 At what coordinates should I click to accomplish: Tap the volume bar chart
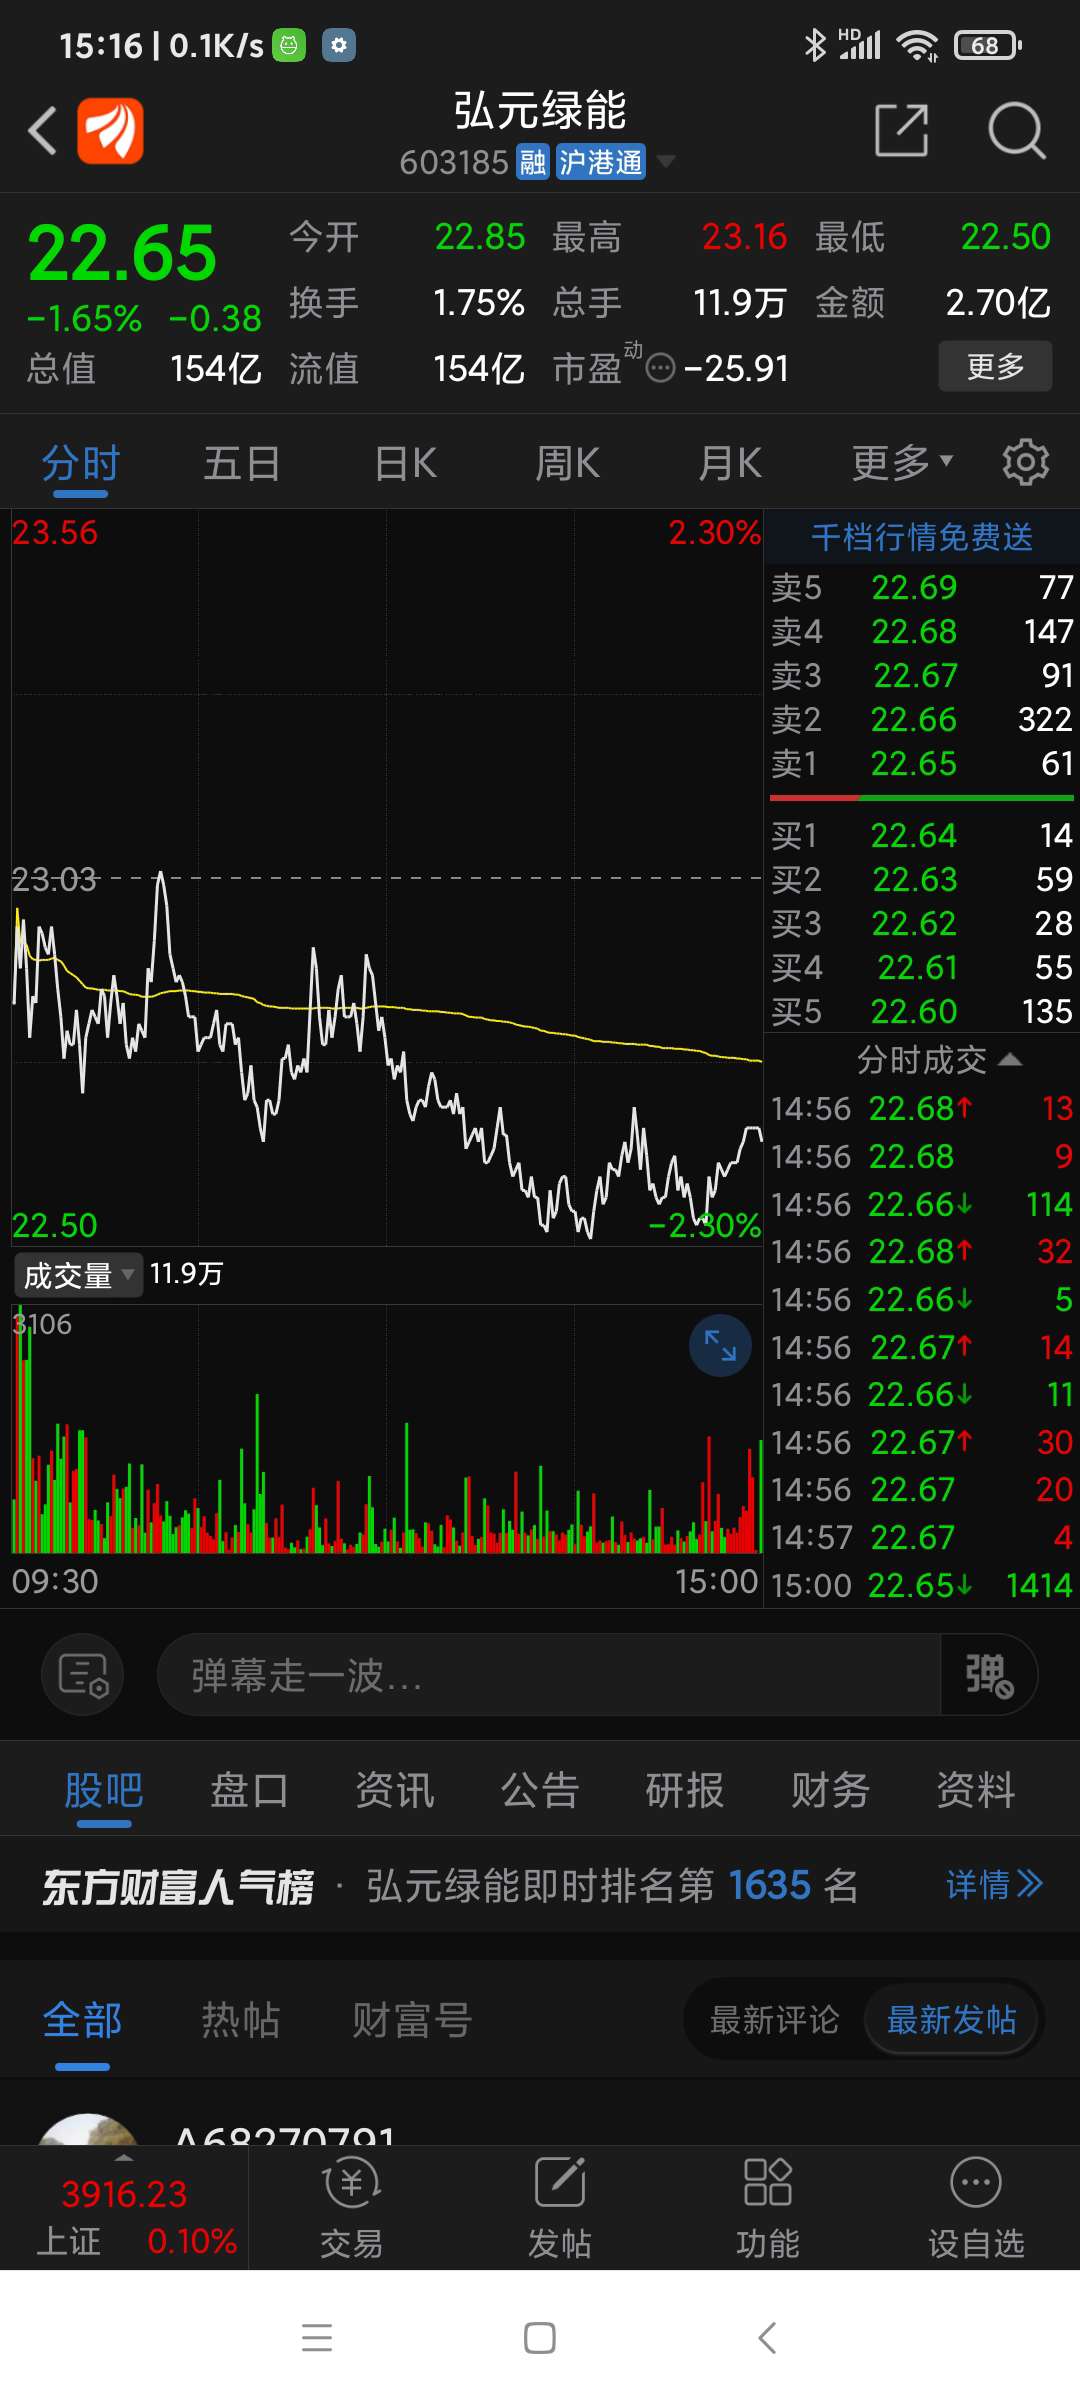click(387, 1430)
